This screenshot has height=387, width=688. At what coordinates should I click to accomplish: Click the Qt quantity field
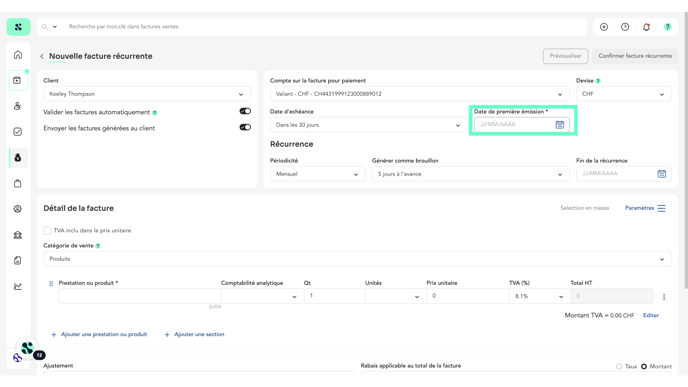334,296
